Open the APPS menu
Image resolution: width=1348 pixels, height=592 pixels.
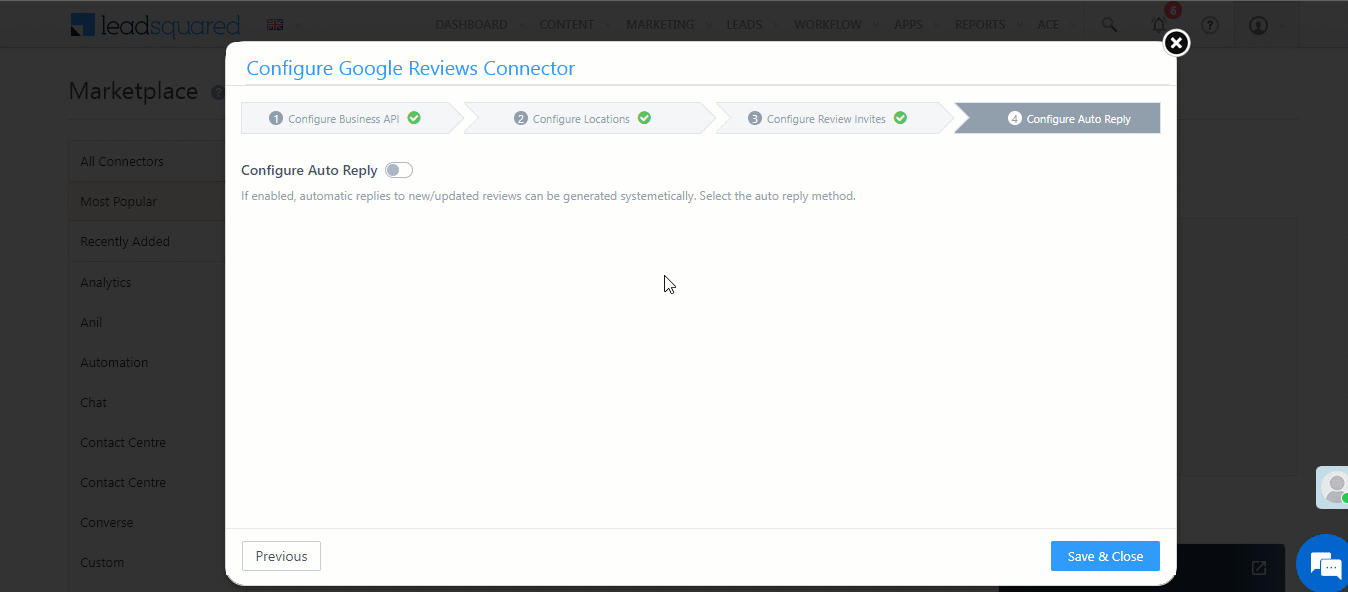pos(909,25)
